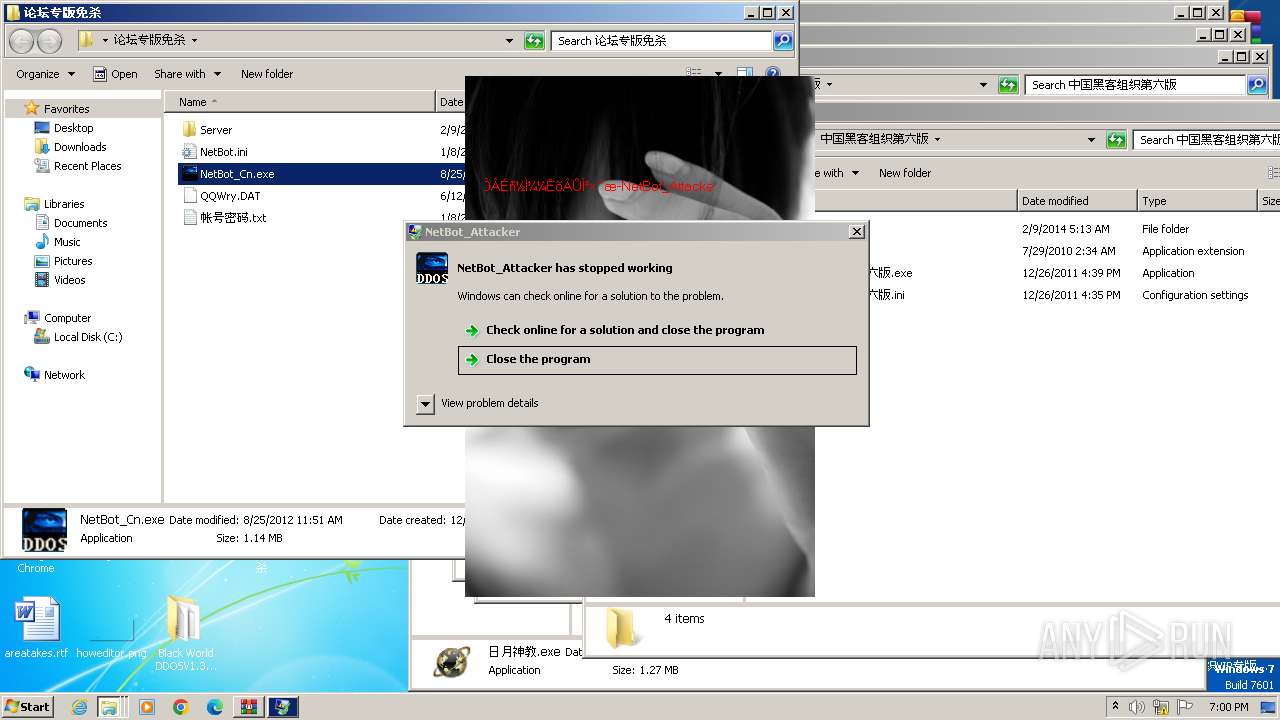Open Videos library
Screen dimensions: 1280x720
[69, 280]
